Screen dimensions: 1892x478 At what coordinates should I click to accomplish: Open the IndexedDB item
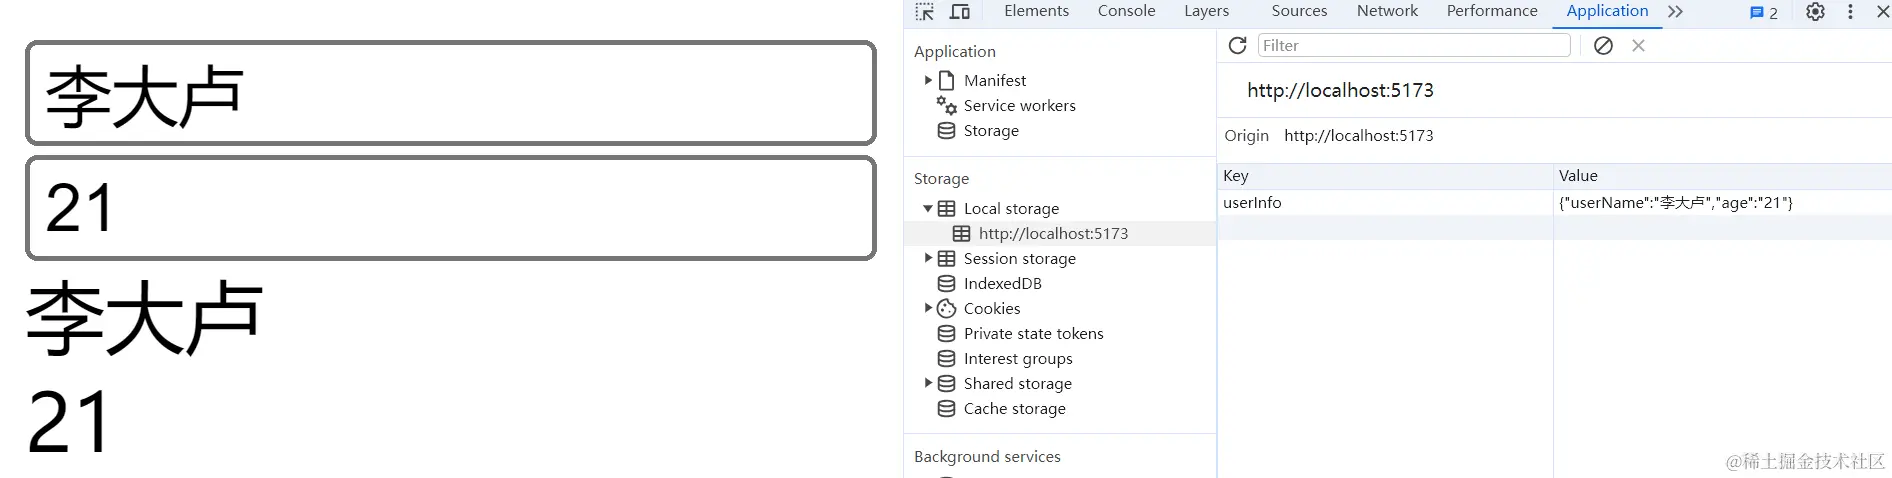point(1002,283)
